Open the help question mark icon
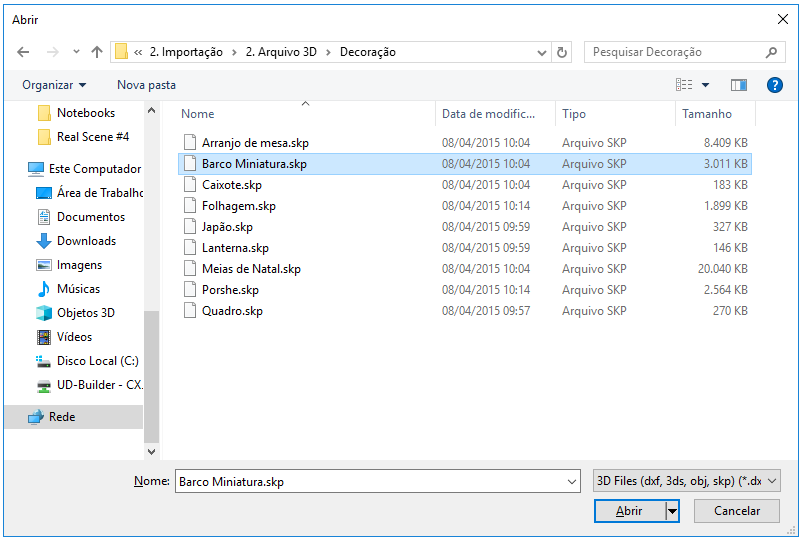The image size is (802, 541). click(774, 85)
